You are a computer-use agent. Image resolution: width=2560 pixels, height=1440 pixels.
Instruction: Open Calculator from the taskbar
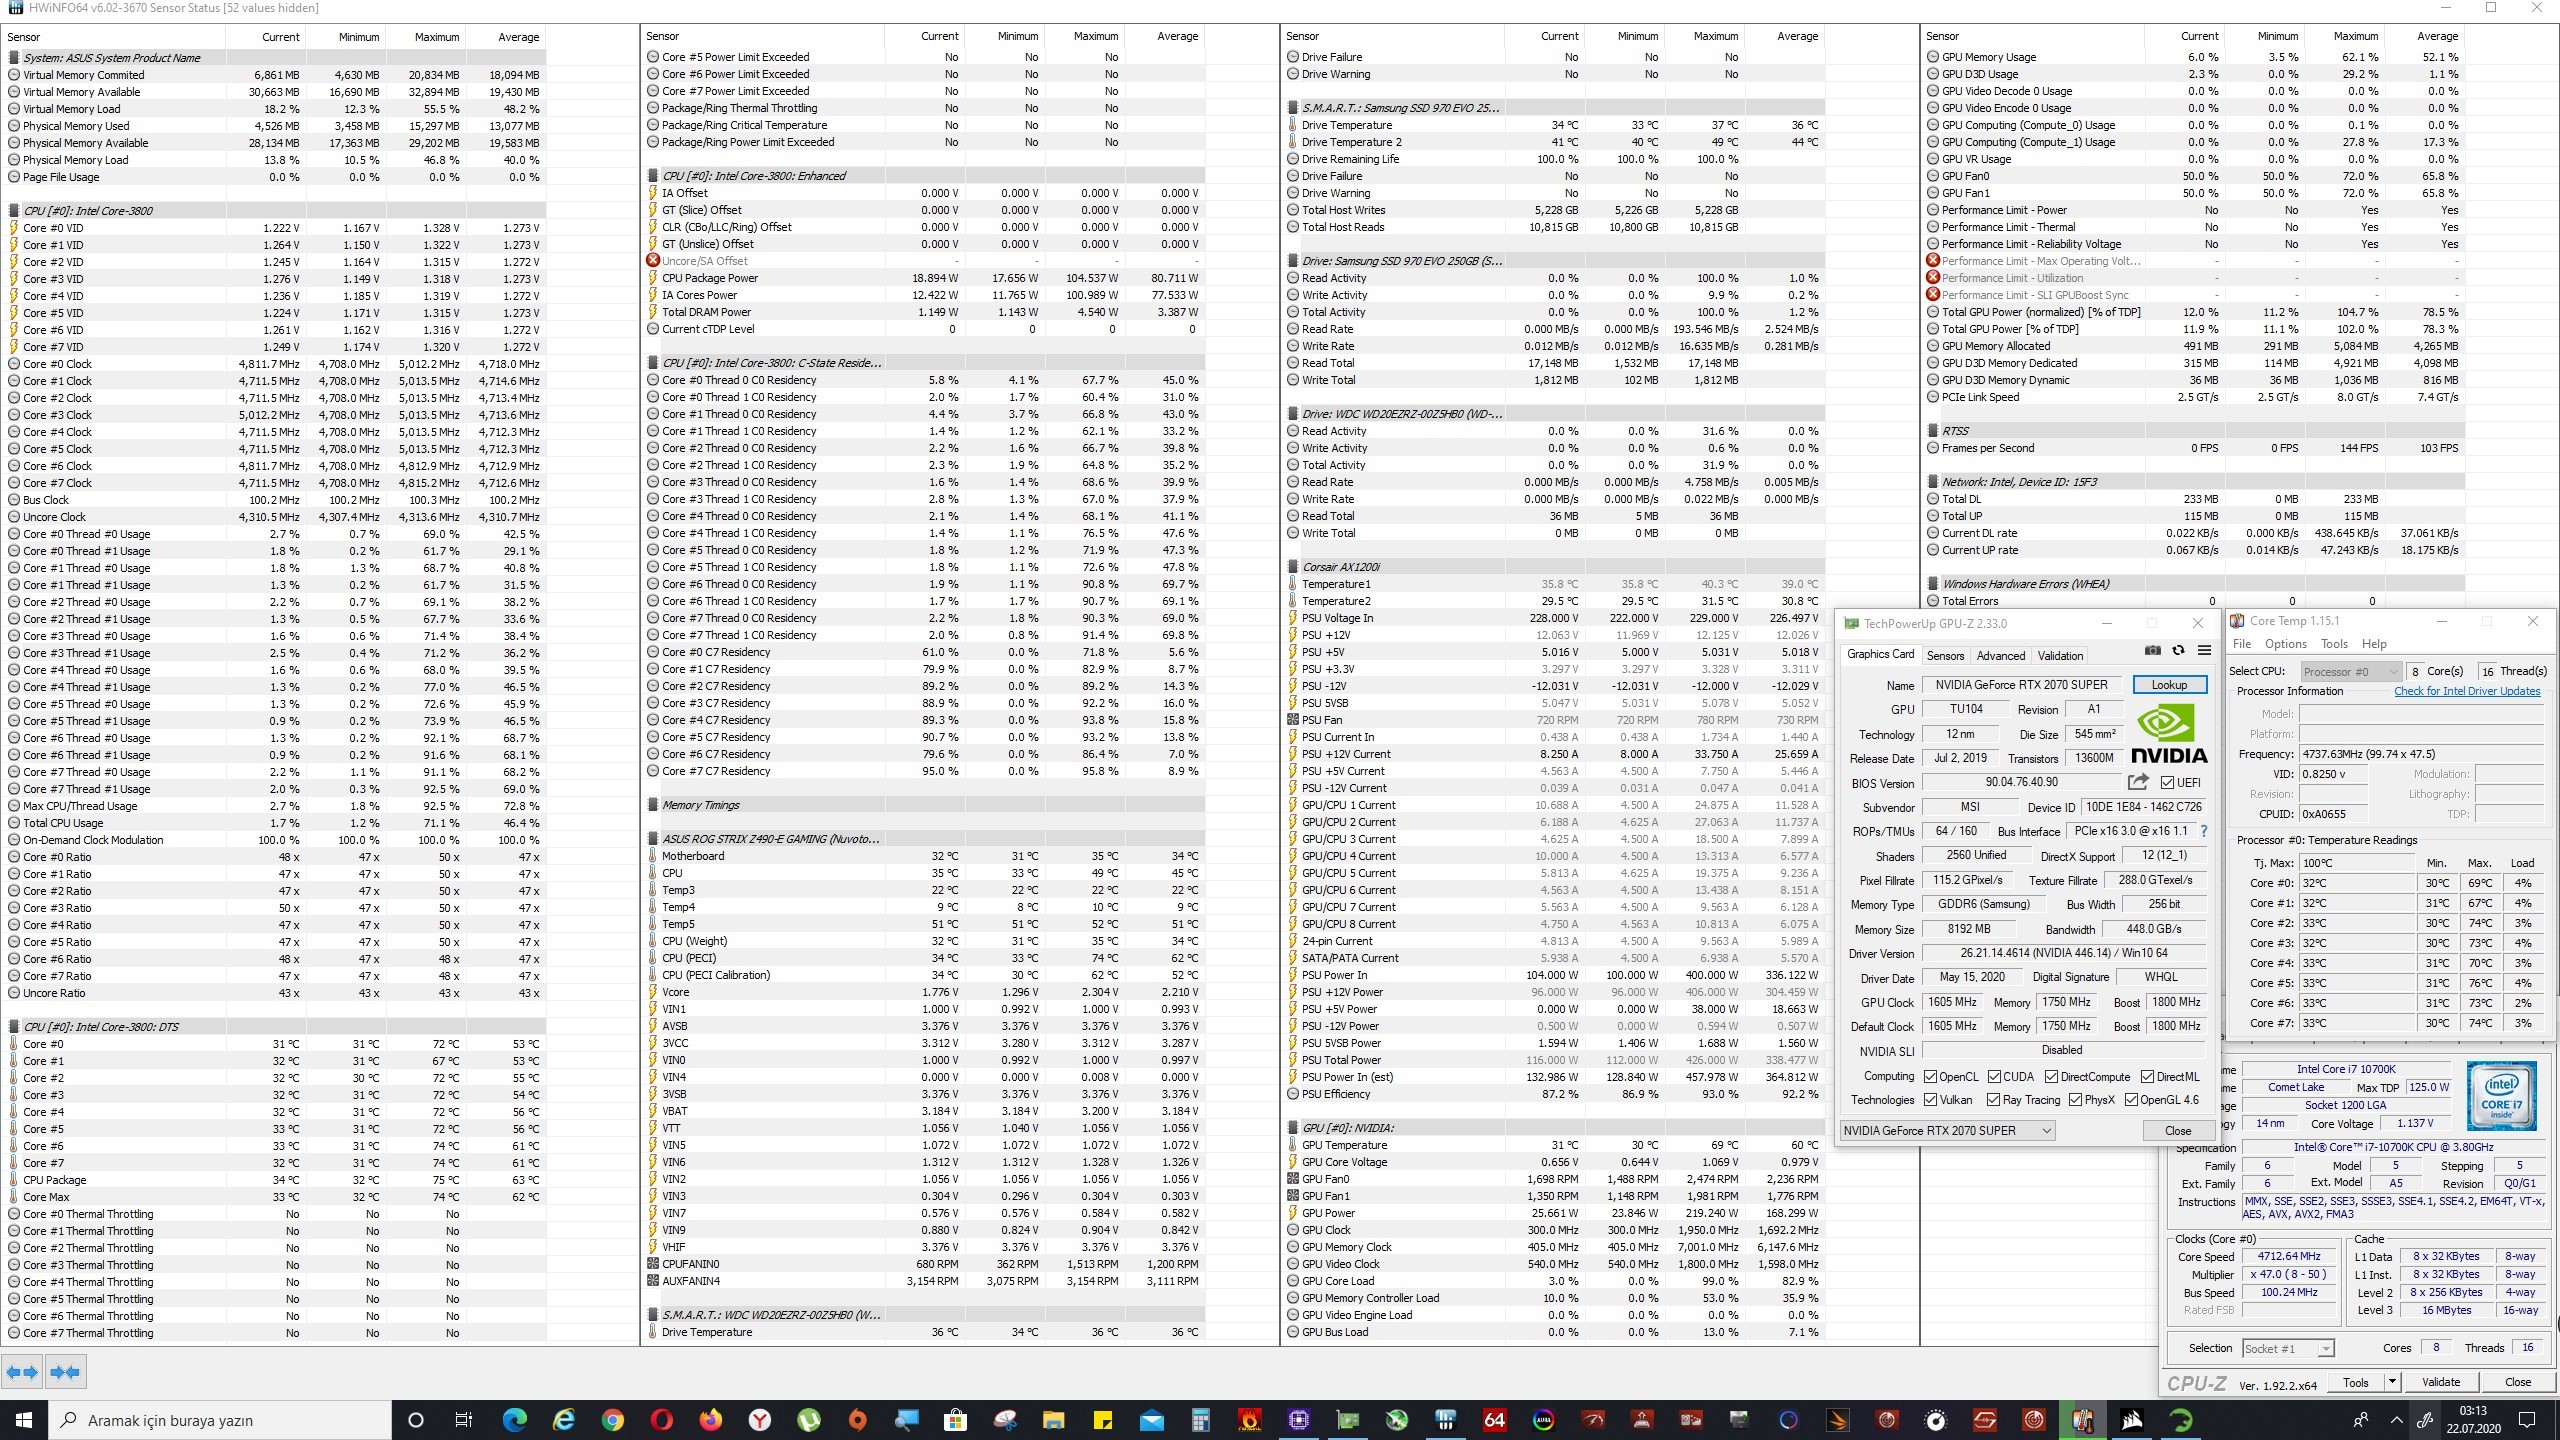1200,1419
